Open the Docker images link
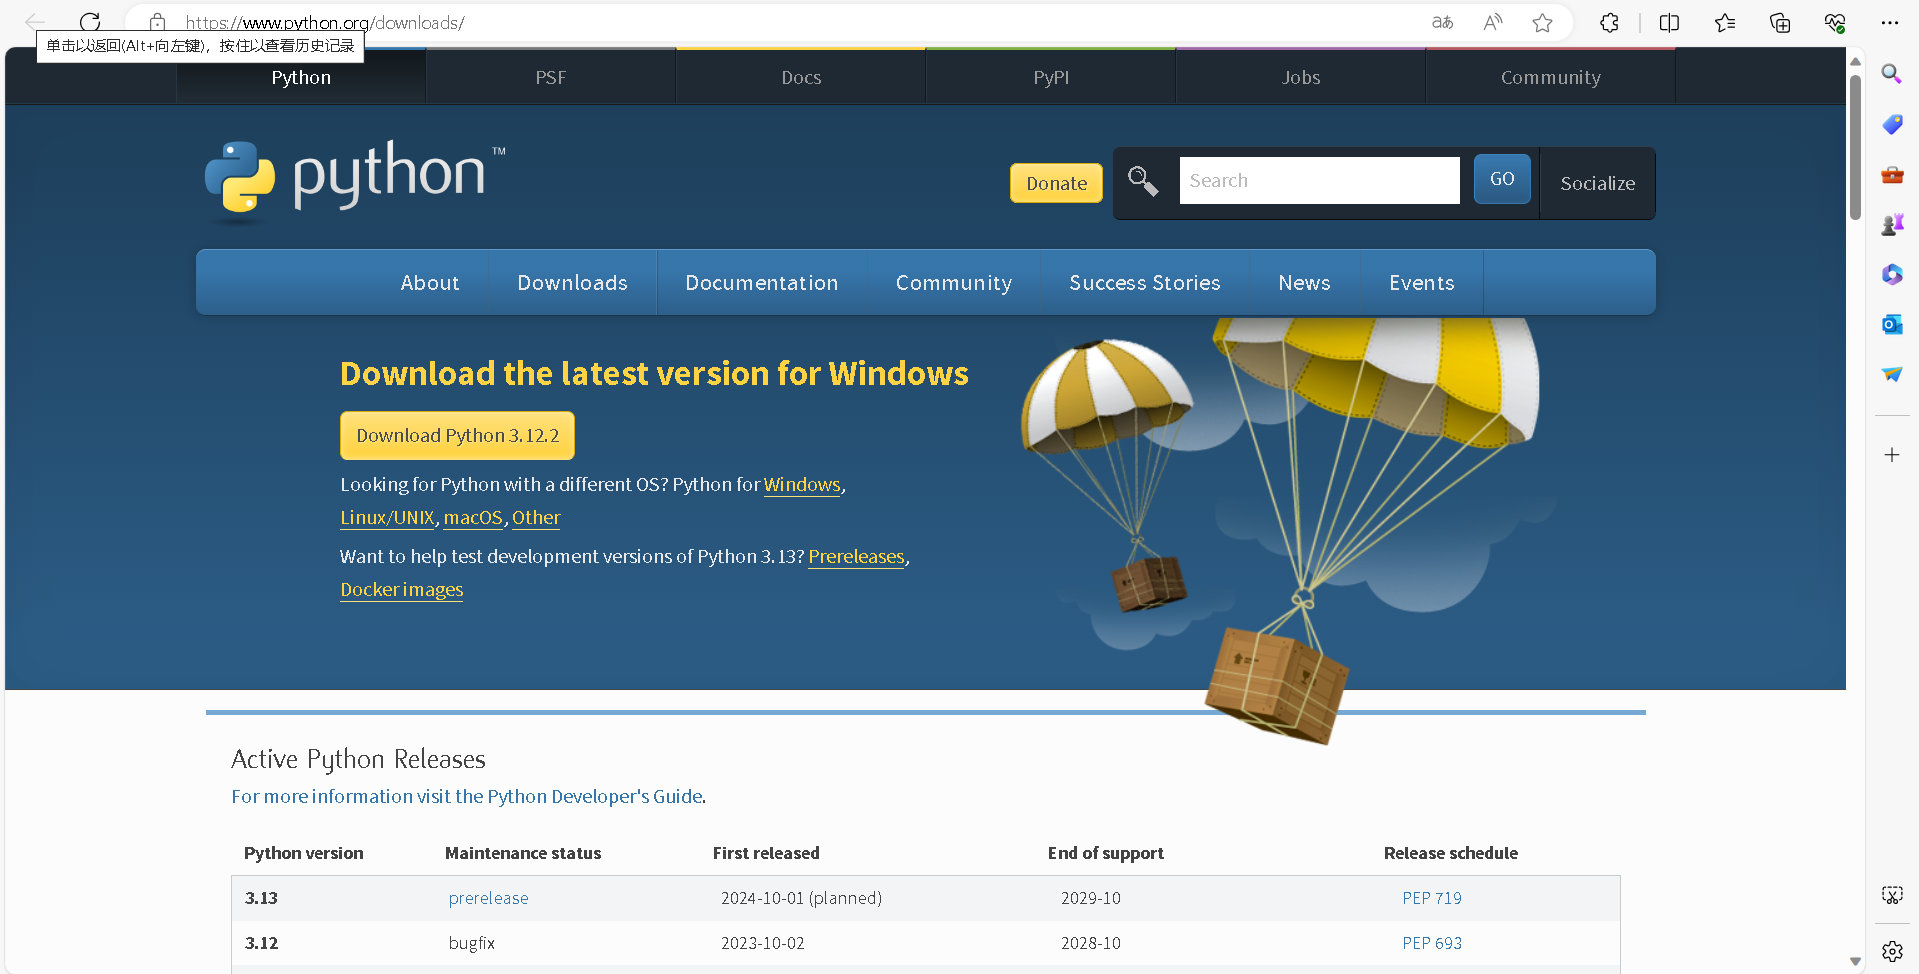Viewport: 1919px width, 974px height. pyautogui.click(x=402, y=590)
